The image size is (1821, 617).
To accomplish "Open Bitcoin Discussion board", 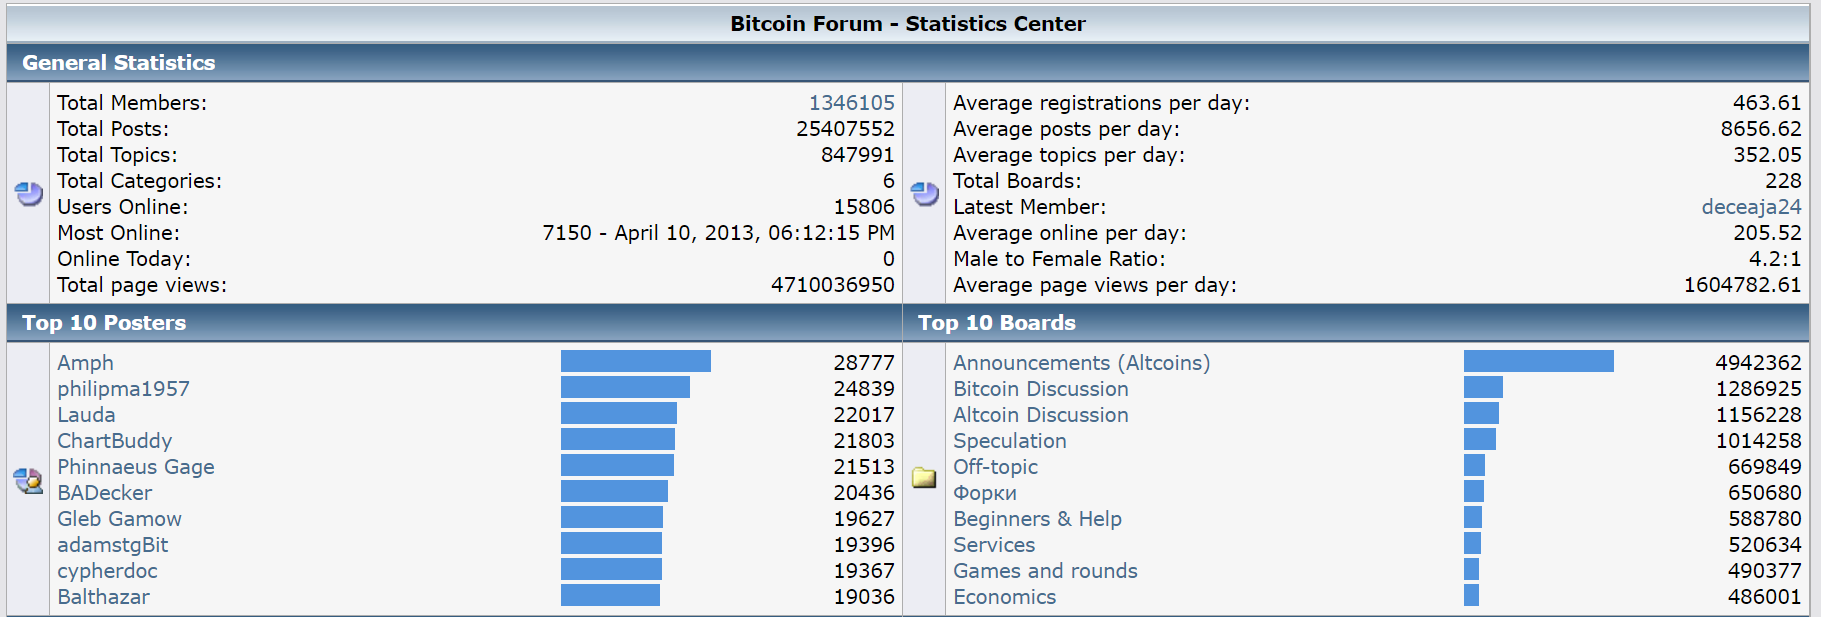I will 1040,389.
